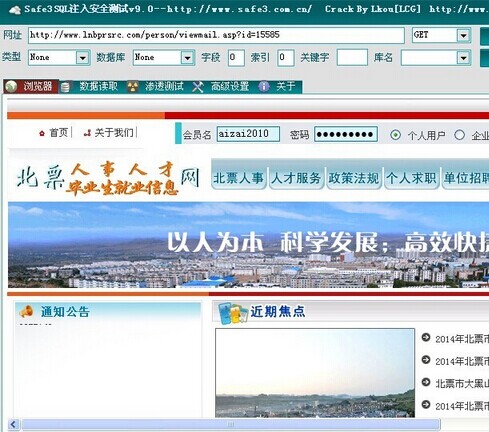Click the info icon beside 关于
This screenshot has width=489, height=432.
[264, 87]
